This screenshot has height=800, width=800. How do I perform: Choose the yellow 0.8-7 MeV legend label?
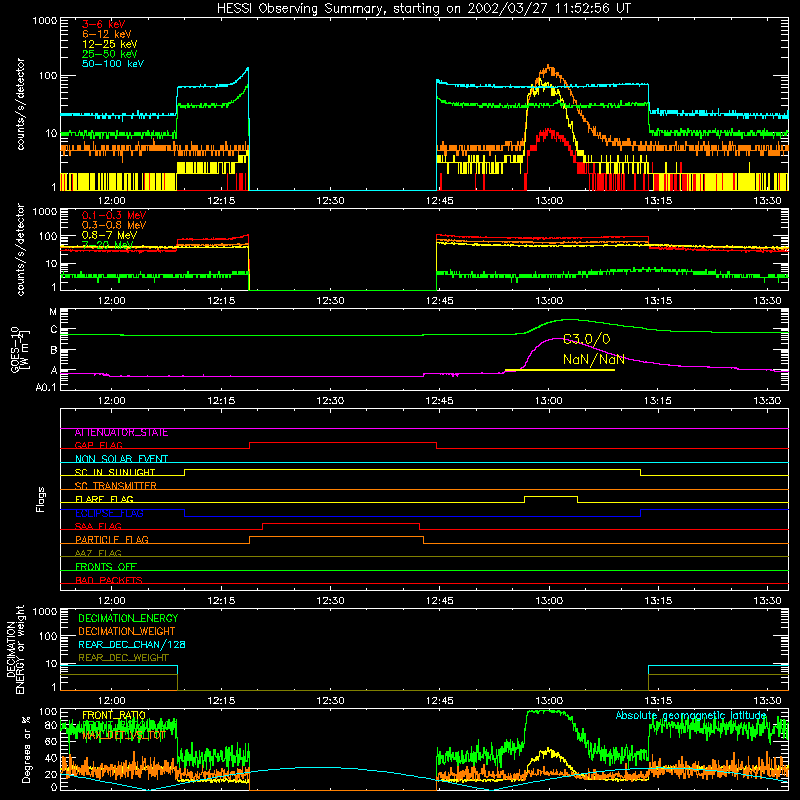tap(110, 235)
